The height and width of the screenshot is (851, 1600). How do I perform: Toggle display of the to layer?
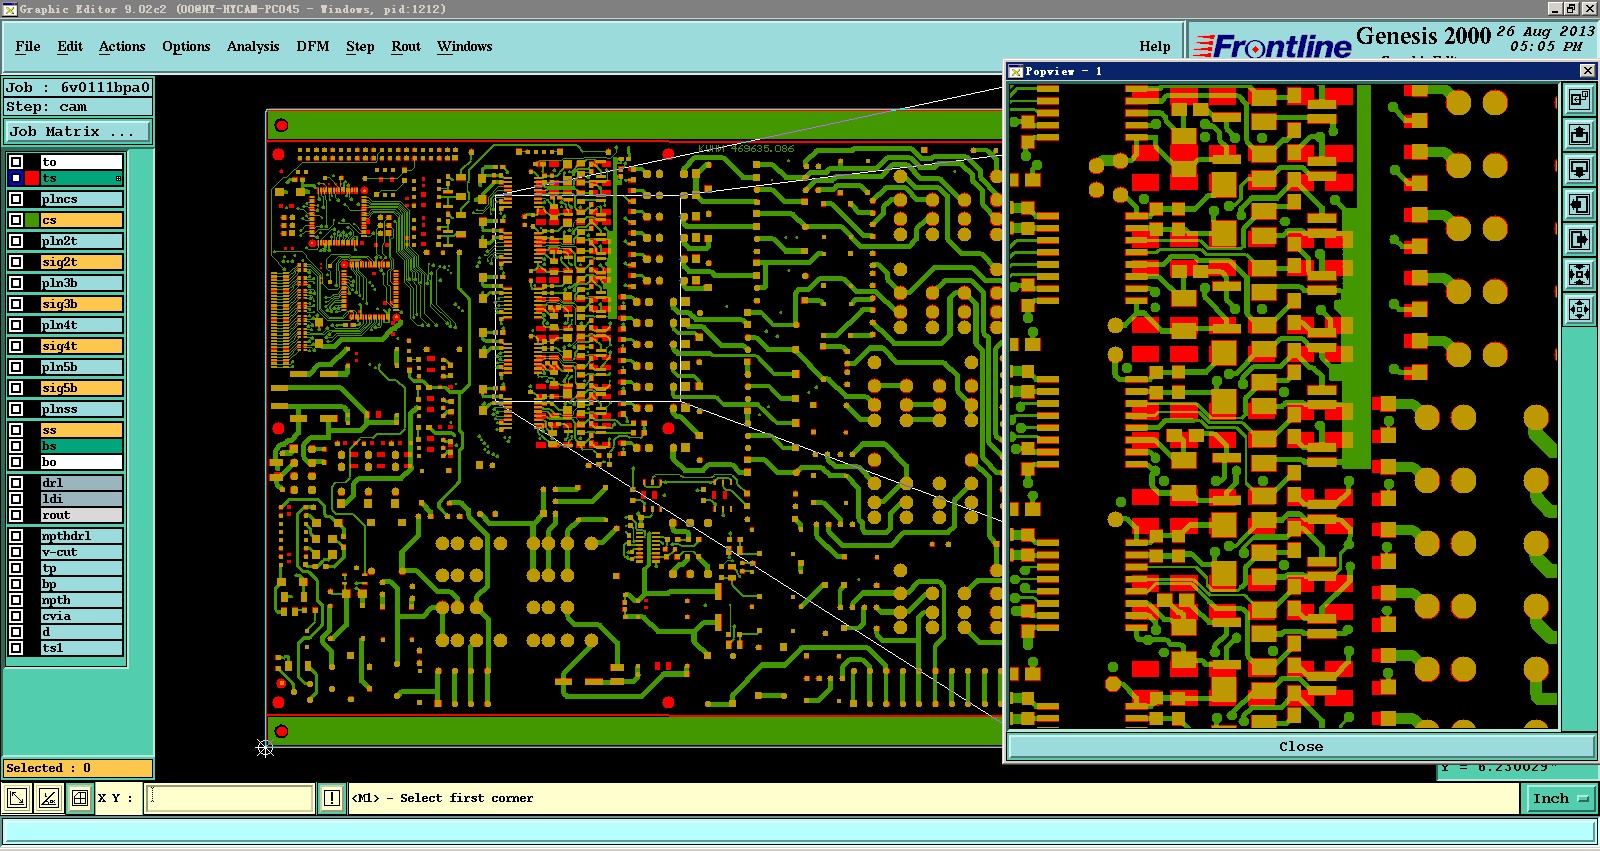coord(16,162)
